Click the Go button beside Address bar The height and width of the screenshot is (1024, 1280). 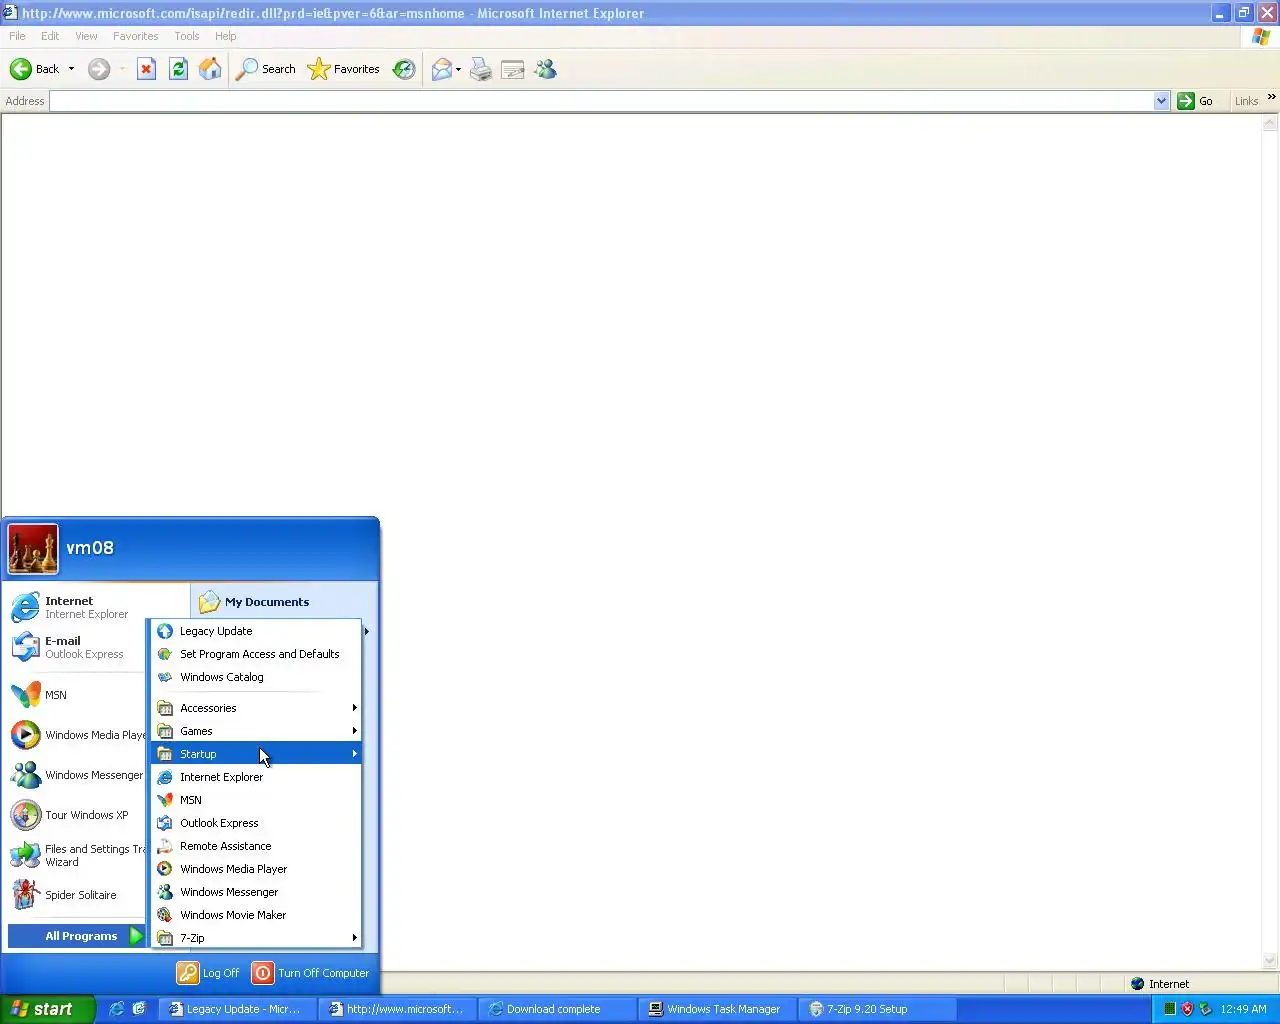pos(1196,101)
